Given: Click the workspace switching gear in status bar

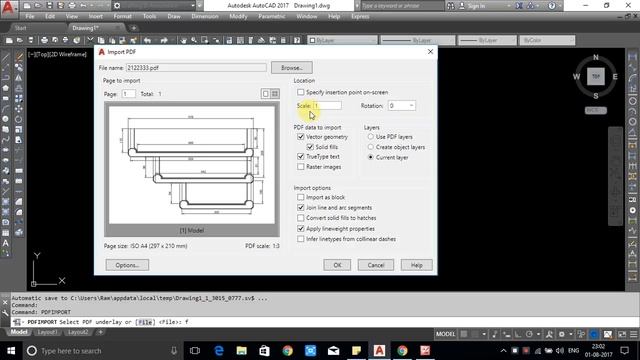Looking at the screenshot, I should [562, 334].
